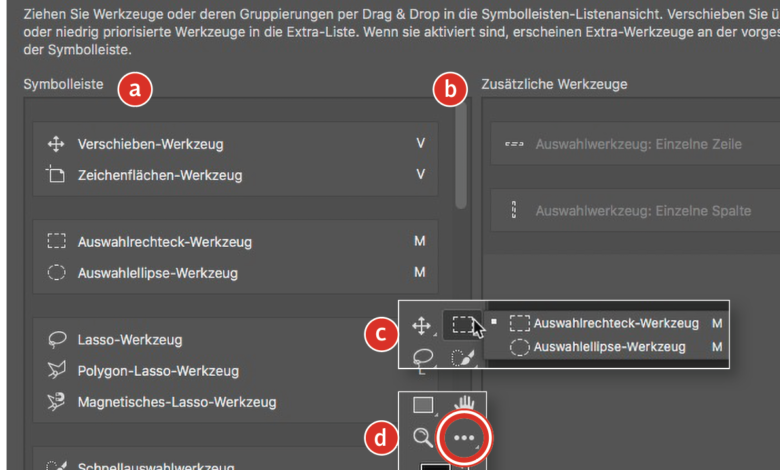Click the foreground color swatch below zoom tool
The image size is (780, 470).
[435, 467]
